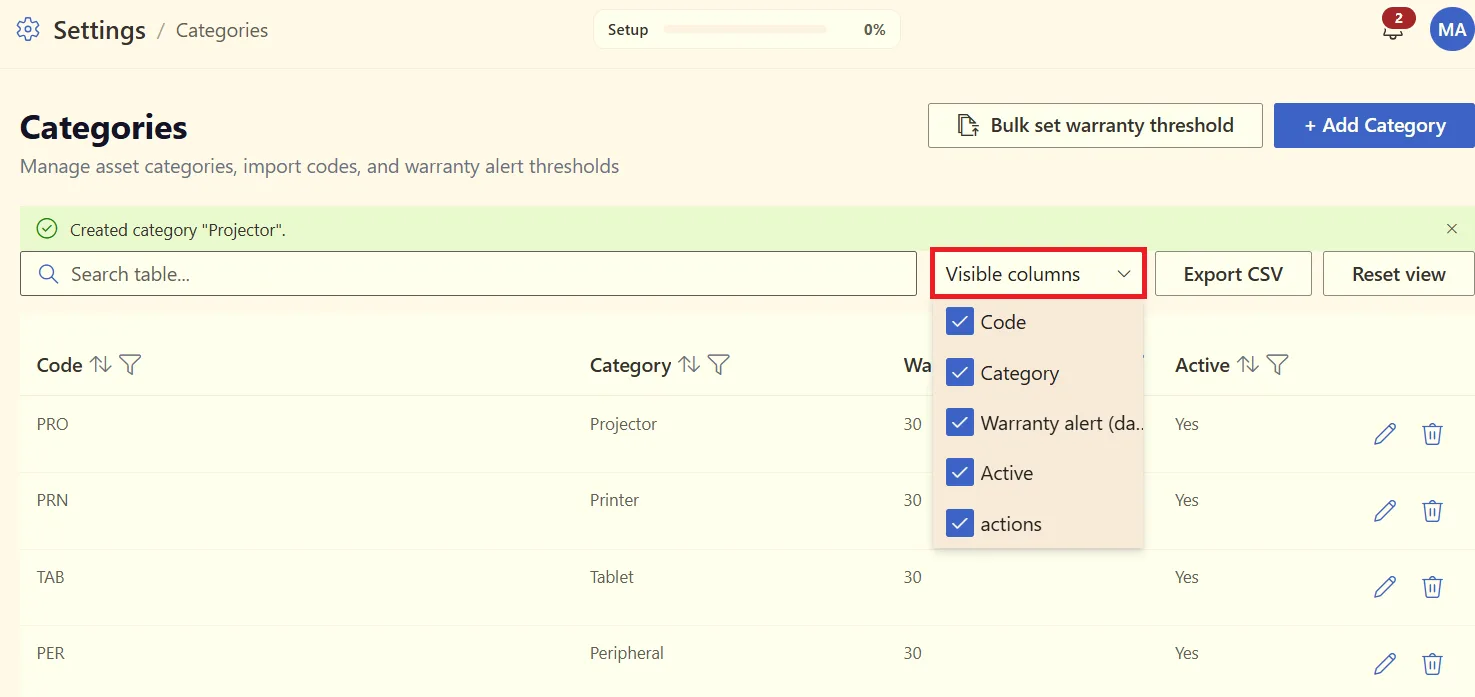Edit the Projector category row
1475x697 pixels.
tap(1385, 434)
